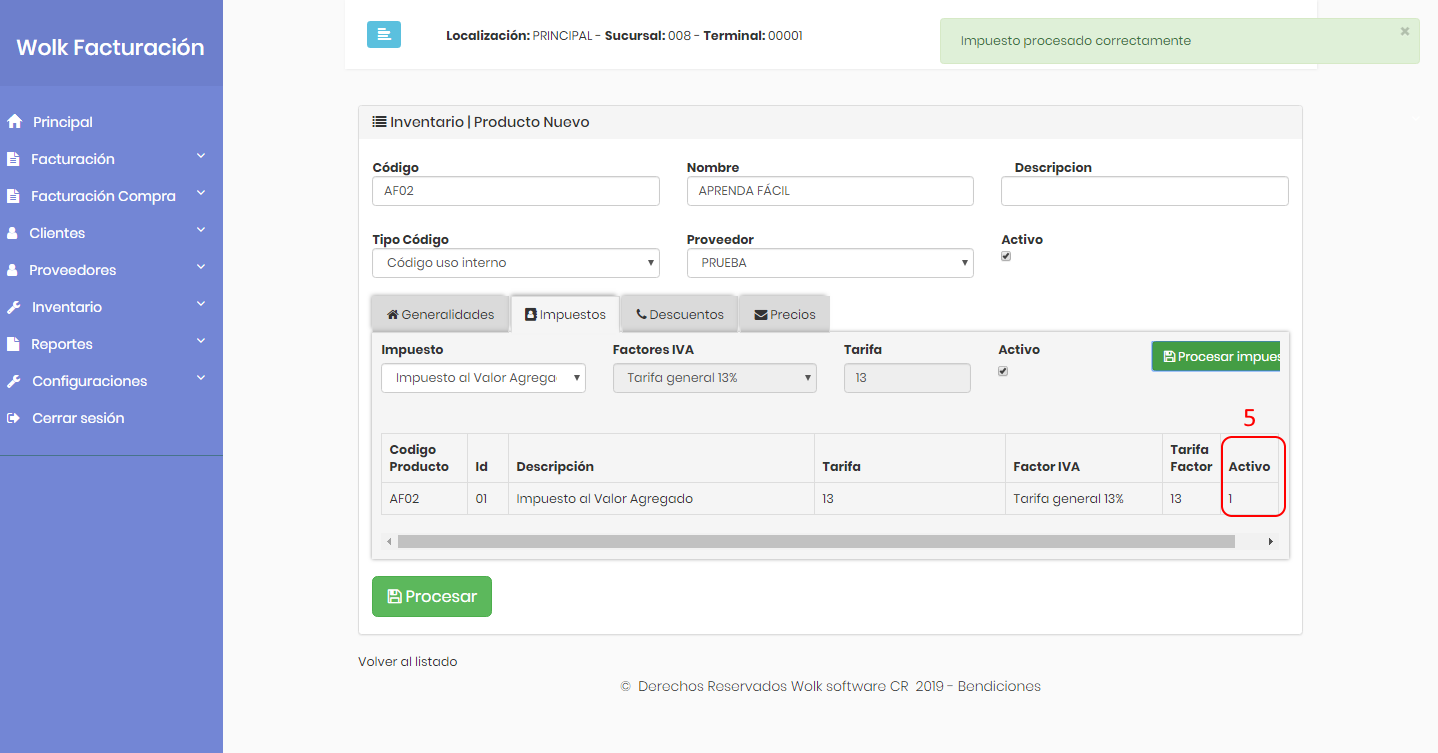Open the Impuesto dropdown
The image size is (1438, 753).
(x=483, y=378)
